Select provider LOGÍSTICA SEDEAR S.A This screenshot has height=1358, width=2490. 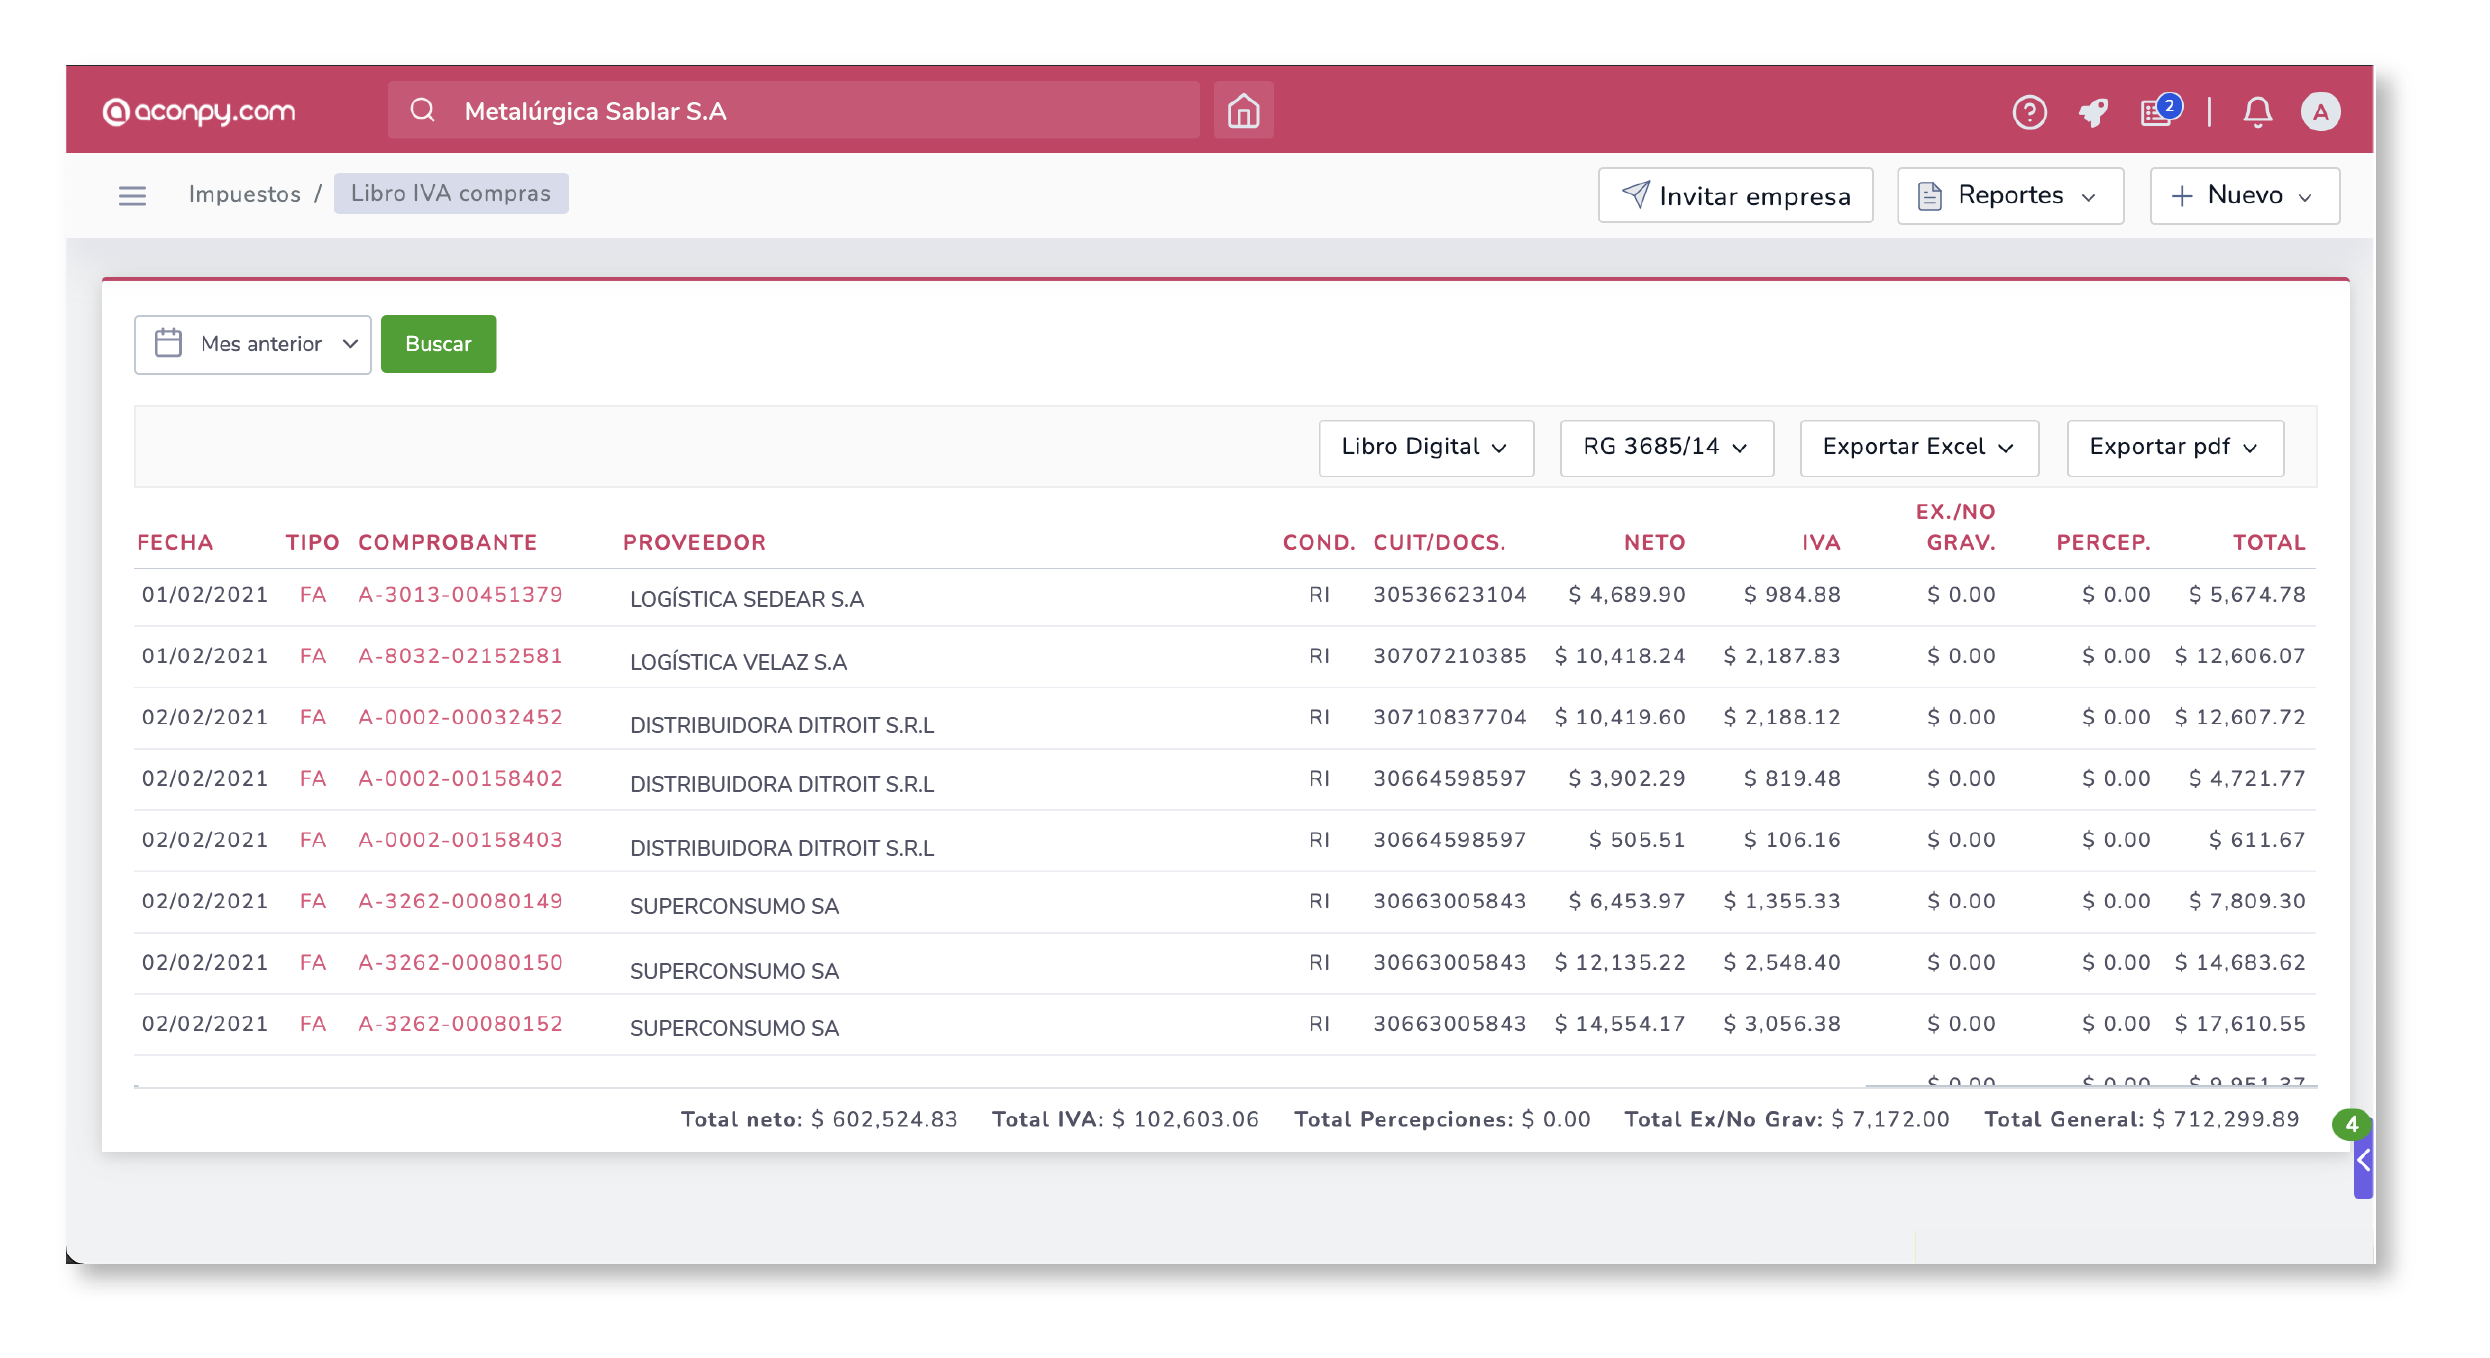click(747, 599)
